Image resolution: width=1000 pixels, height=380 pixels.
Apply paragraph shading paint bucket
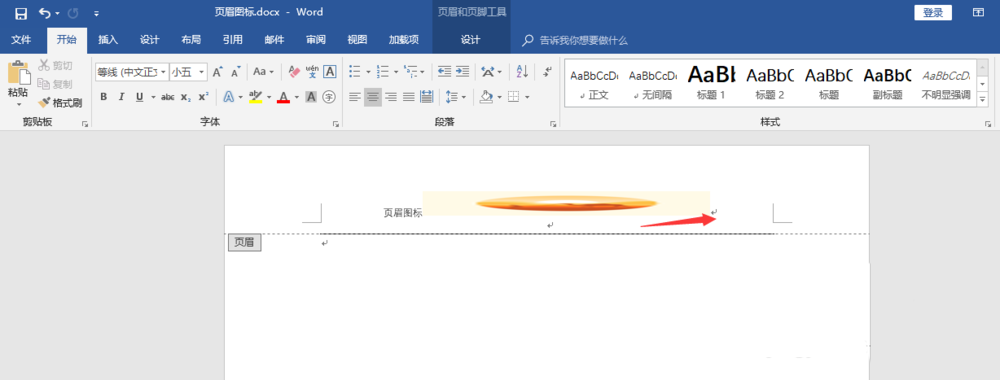coord(487,97)
